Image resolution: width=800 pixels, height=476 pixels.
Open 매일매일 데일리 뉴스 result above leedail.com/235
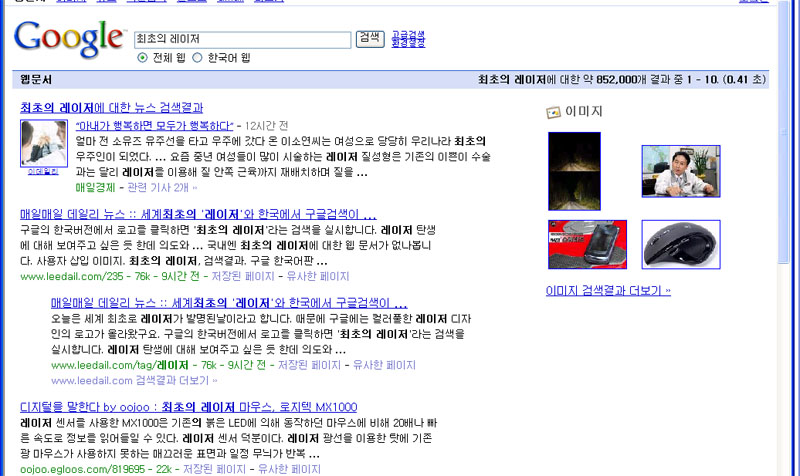point(198,214)
